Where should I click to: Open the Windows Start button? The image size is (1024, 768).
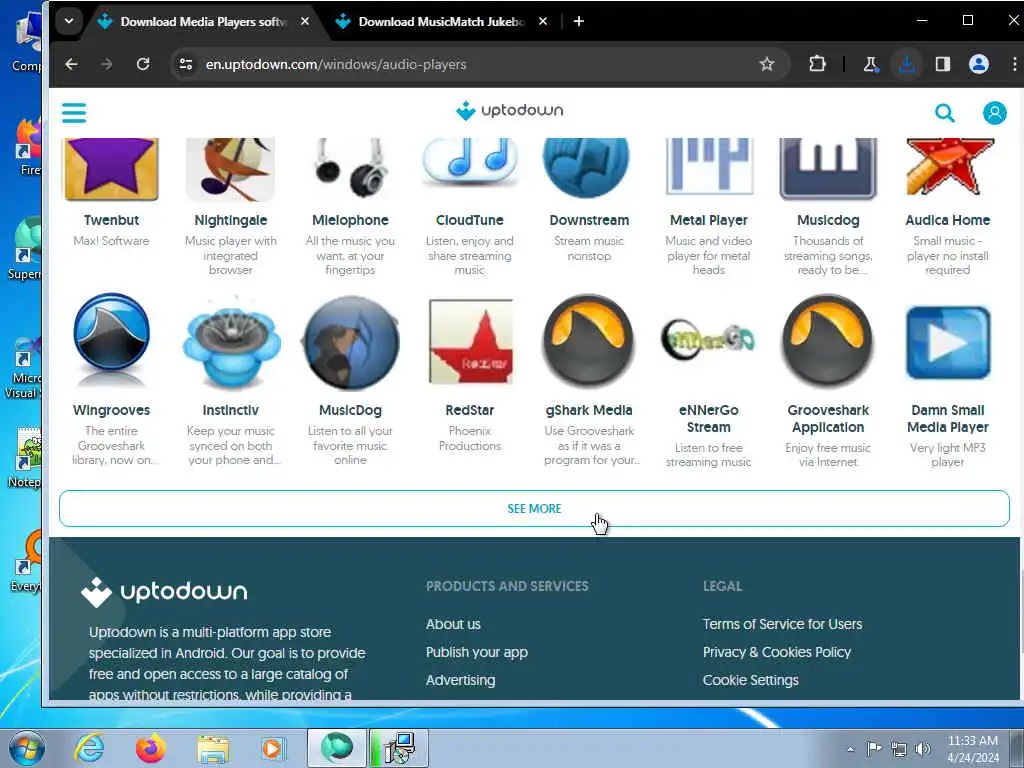pos(27,748)
